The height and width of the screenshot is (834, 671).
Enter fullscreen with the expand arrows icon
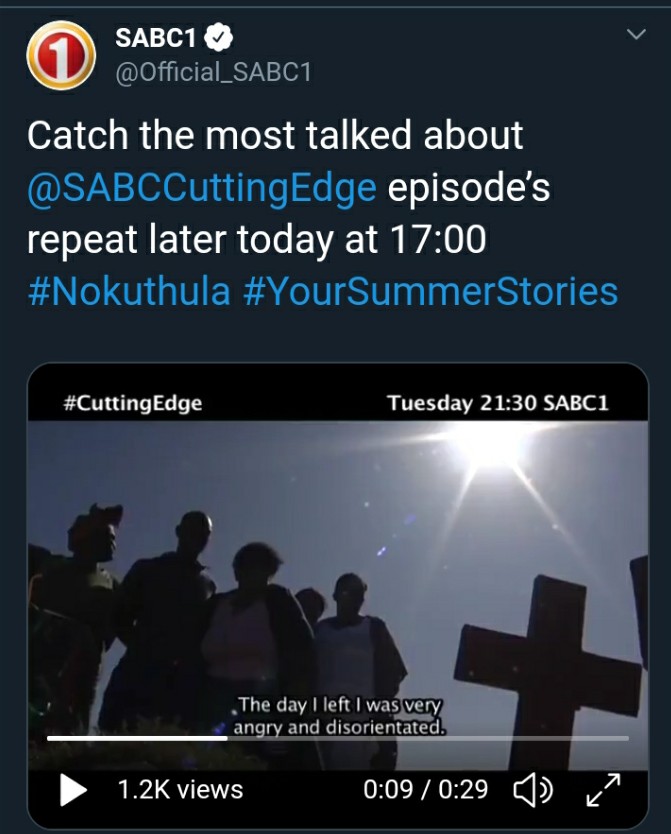click(603, 790)
